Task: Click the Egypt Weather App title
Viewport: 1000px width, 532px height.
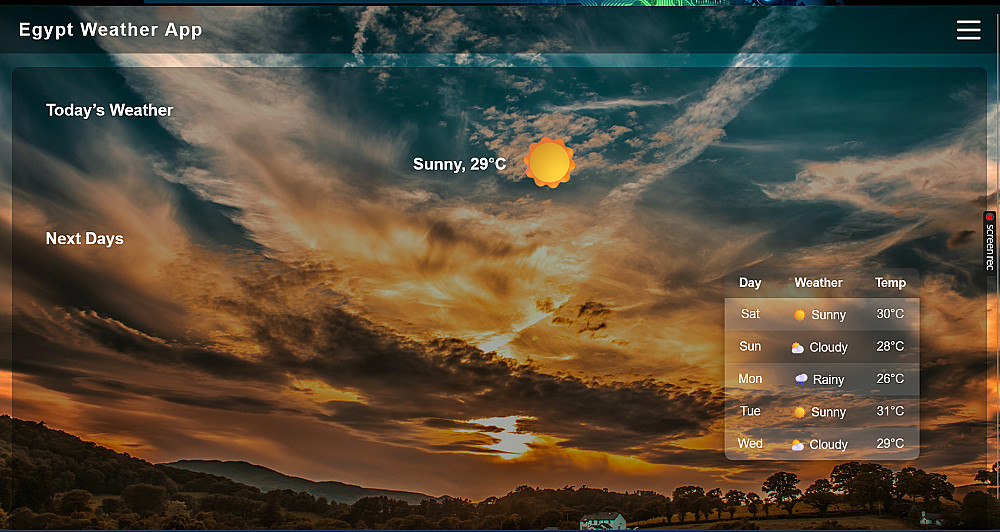Action: click(x=110, y=30)
